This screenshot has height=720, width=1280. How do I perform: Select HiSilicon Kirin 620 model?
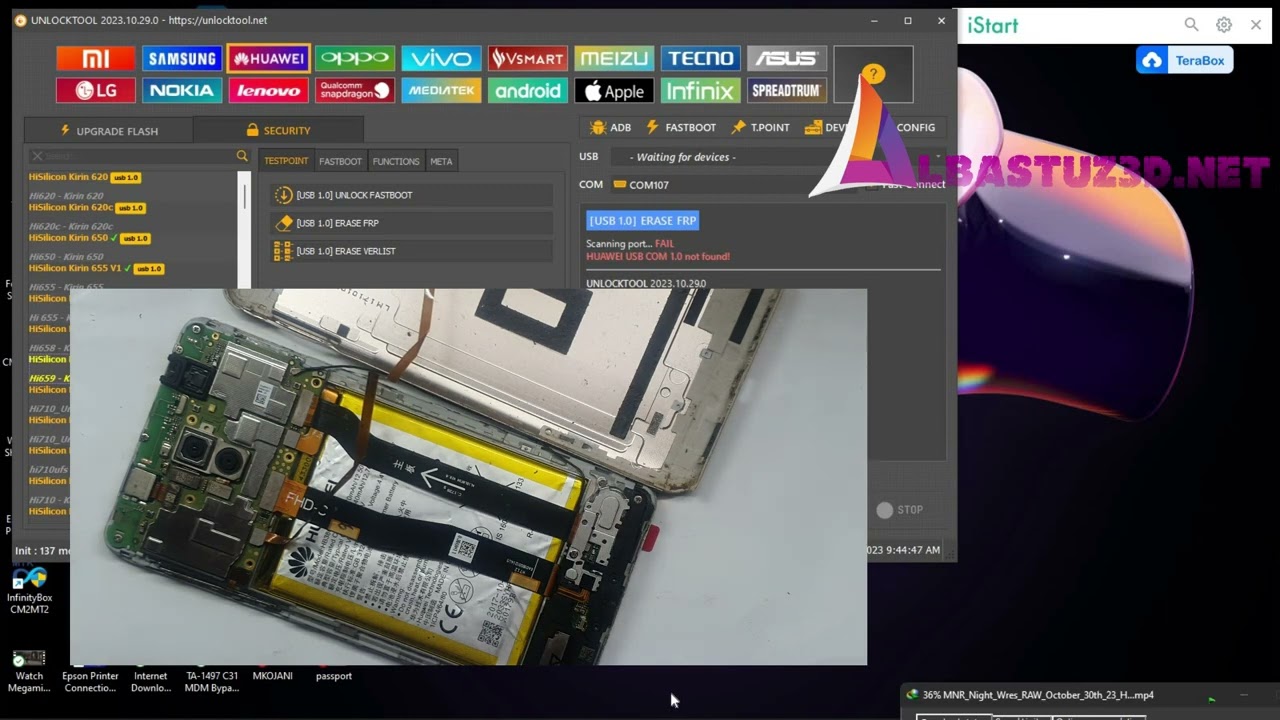click(x=86, y=177)
